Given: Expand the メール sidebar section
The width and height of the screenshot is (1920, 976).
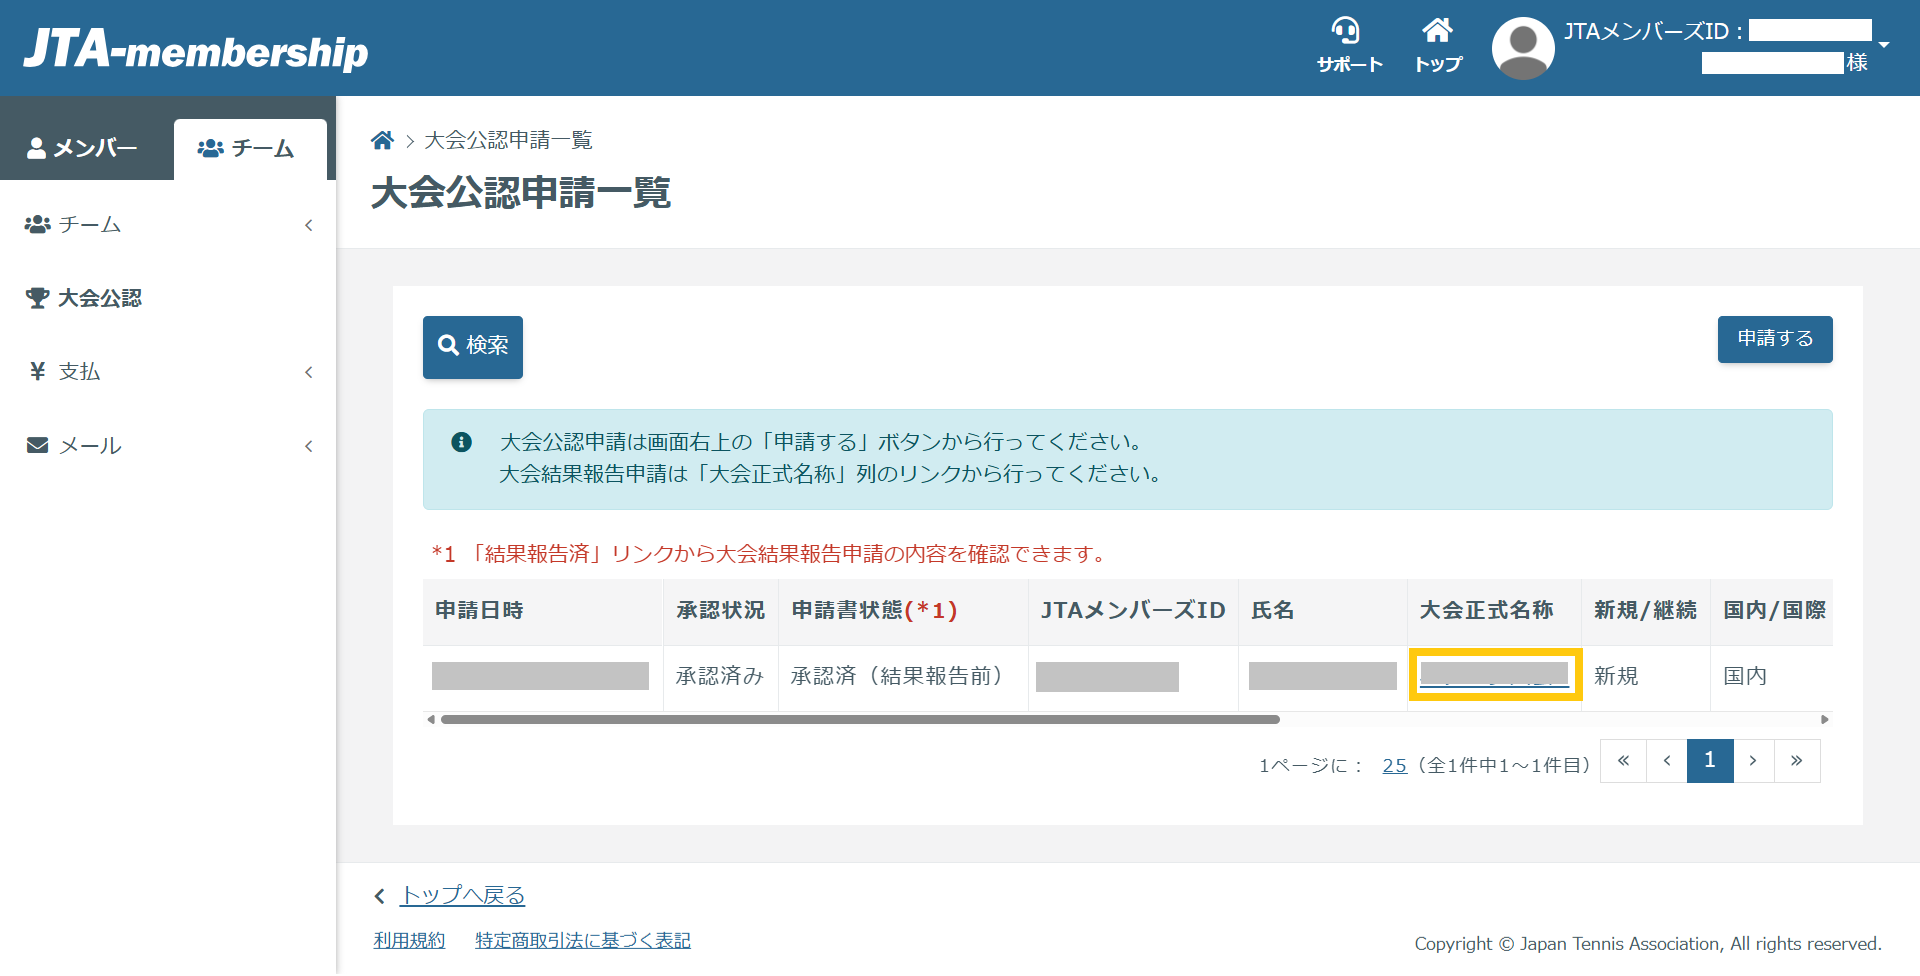Looking at the screenshot, I should point(168,446).
